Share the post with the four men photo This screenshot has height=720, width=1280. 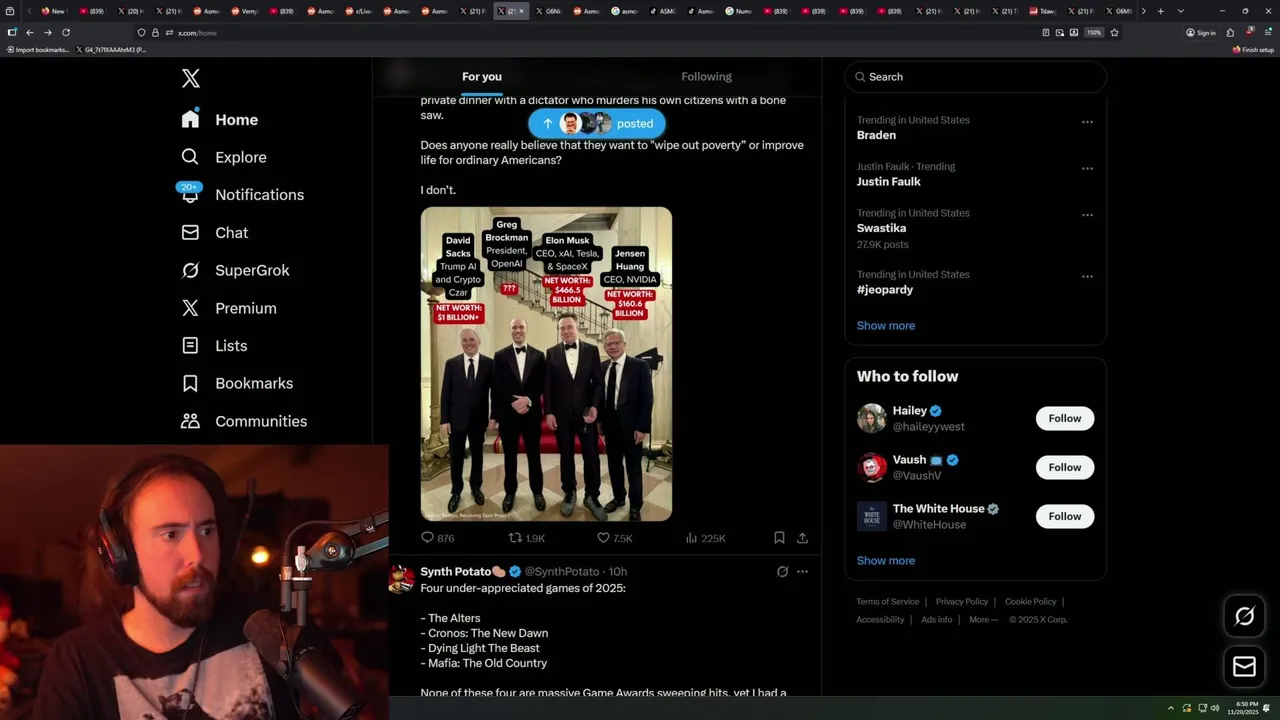(x=802, y=538)
